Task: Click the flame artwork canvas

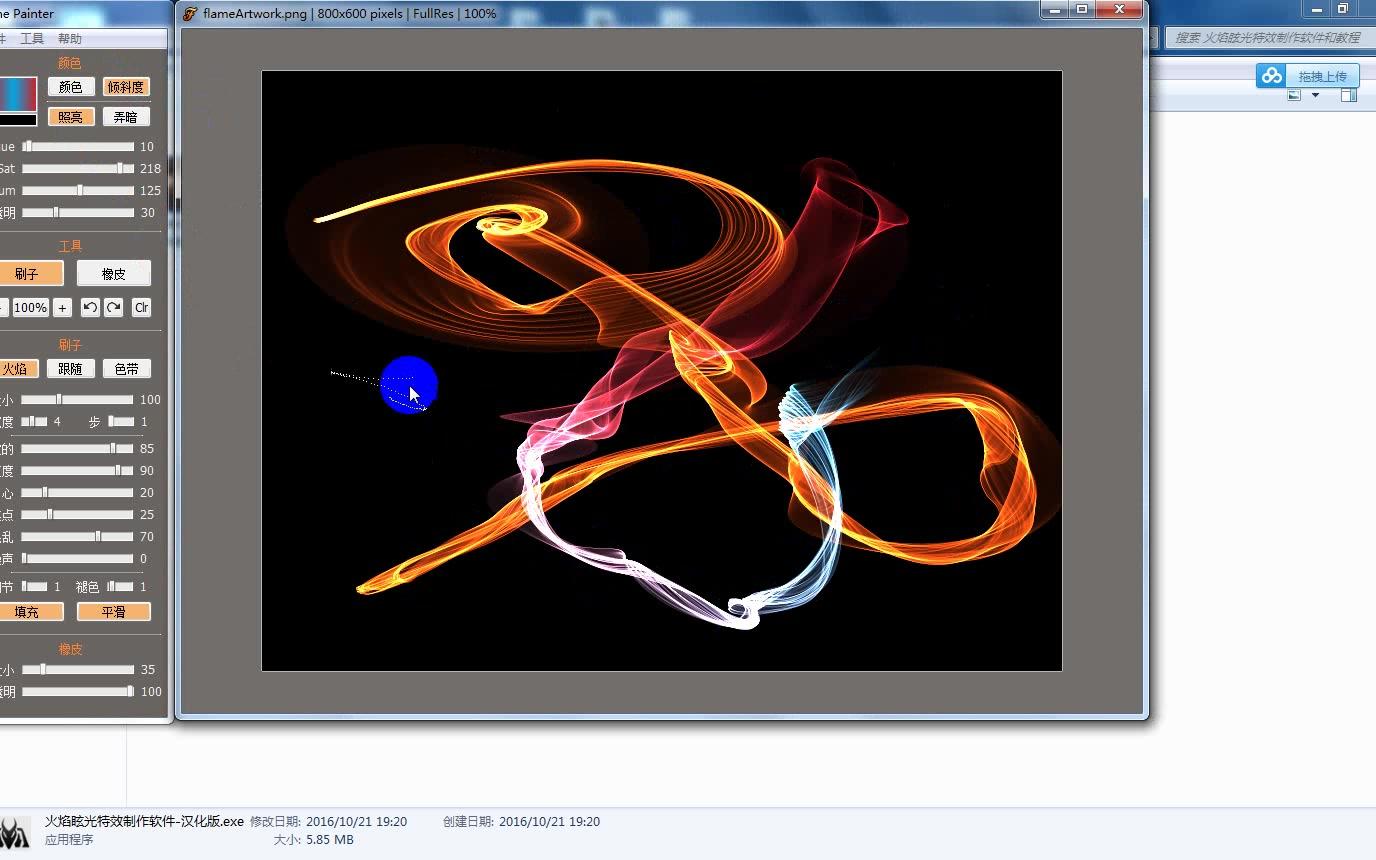Action: [x=662, y=371]
